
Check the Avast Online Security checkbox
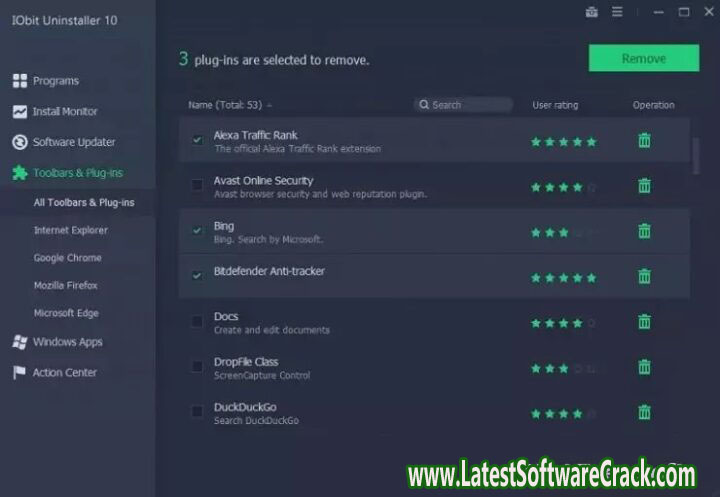(197, 185)
